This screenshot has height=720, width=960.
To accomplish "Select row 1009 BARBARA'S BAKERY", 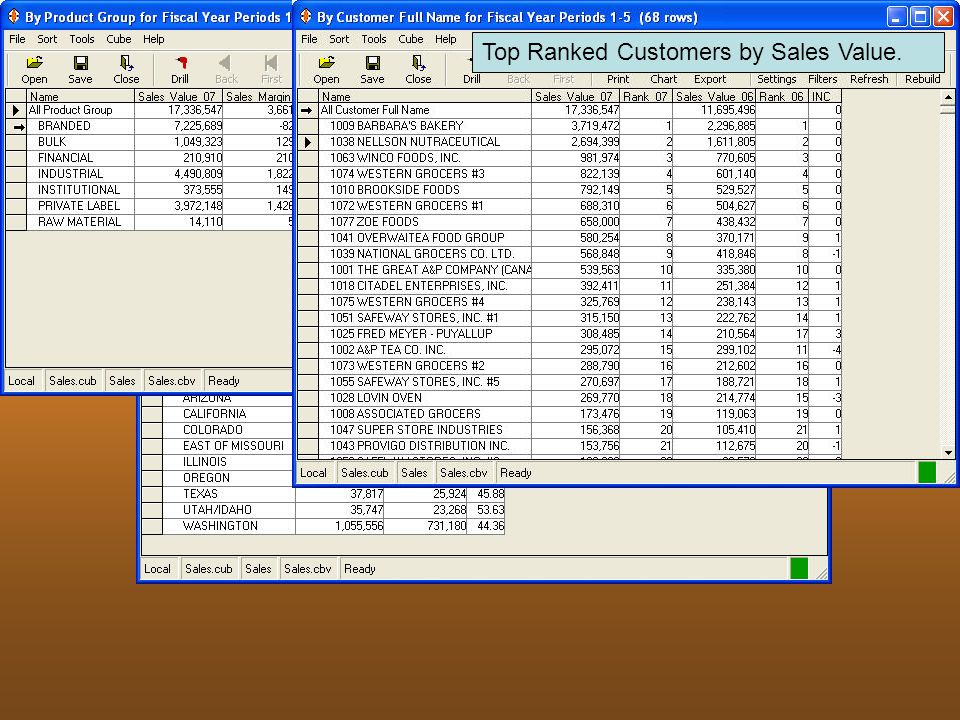I will pyautogui.click(x=569, y=126).
